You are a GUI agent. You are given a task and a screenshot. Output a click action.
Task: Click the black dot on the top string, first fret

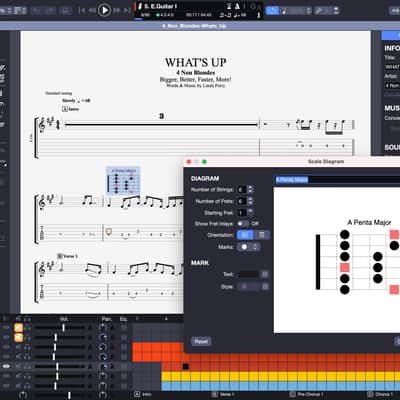[x=345, y=235]
